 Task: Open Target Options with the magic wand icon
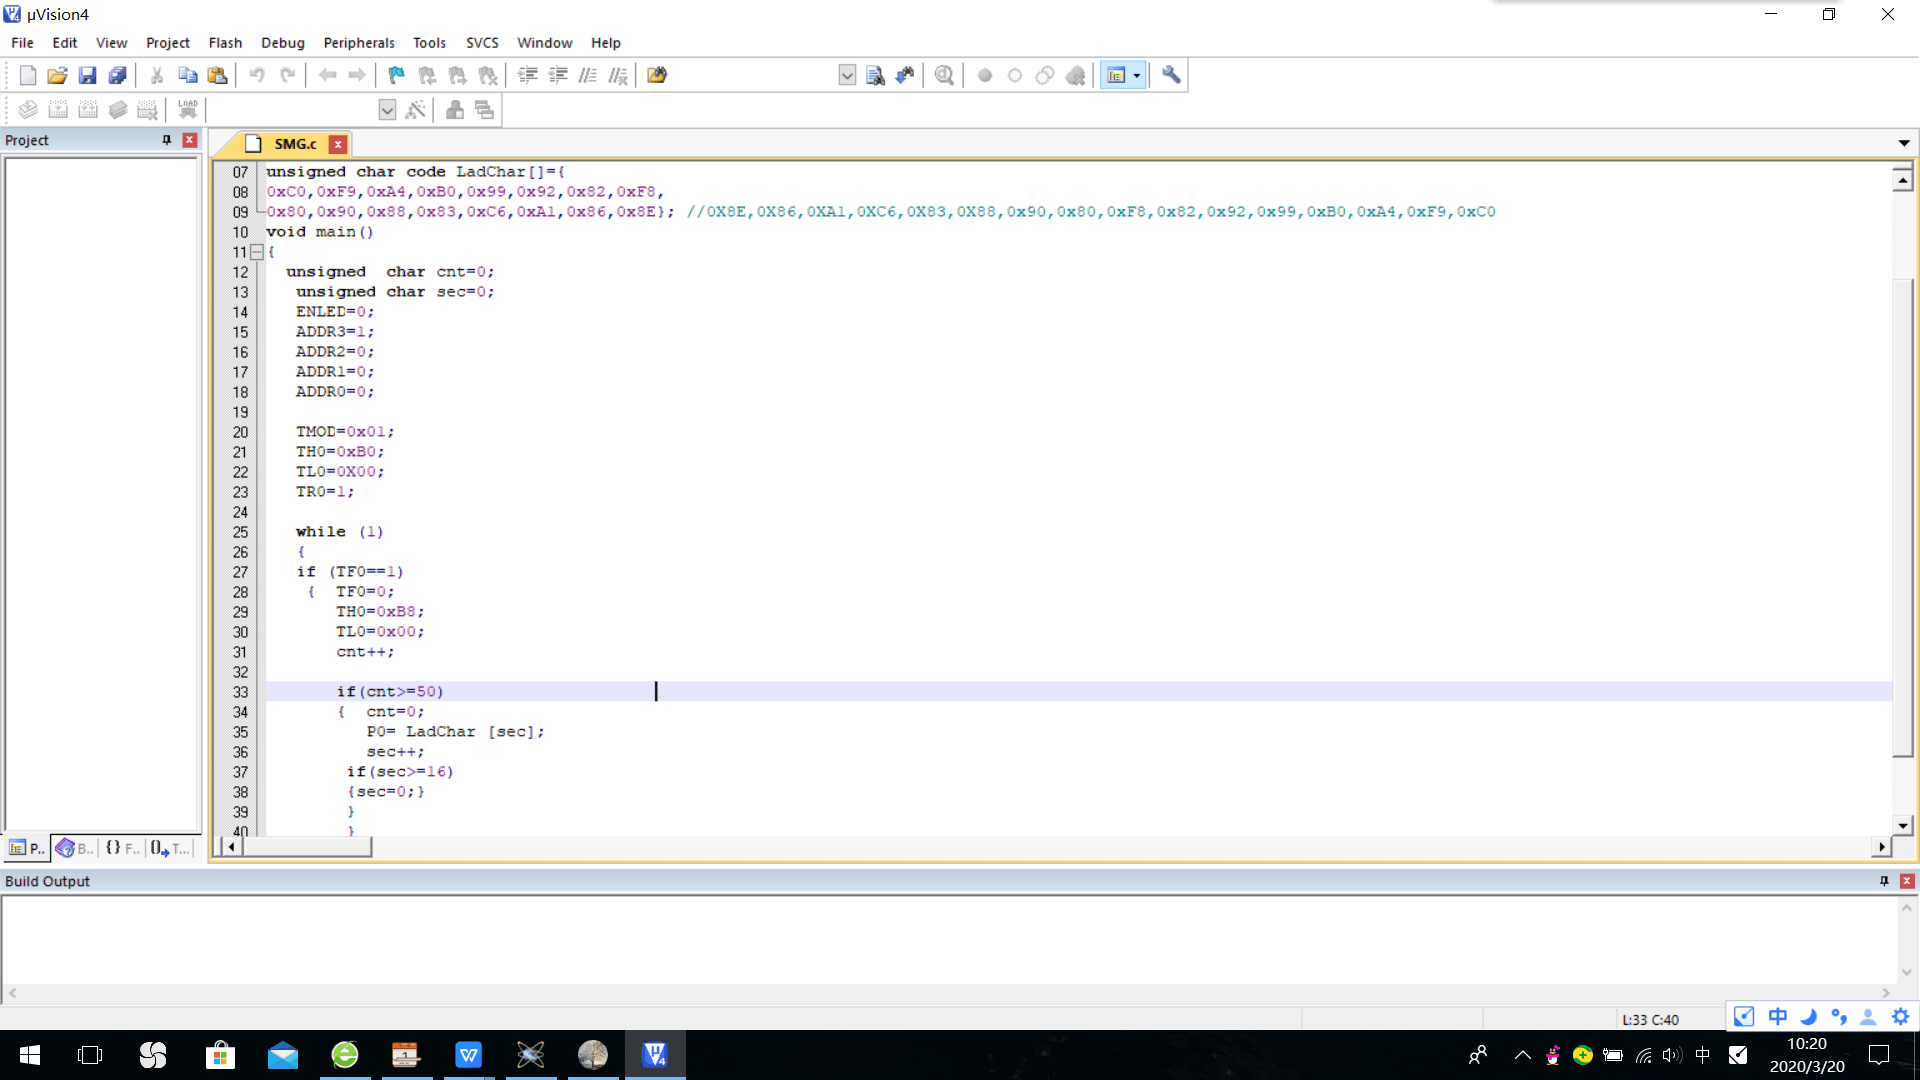tap(416, 110)
